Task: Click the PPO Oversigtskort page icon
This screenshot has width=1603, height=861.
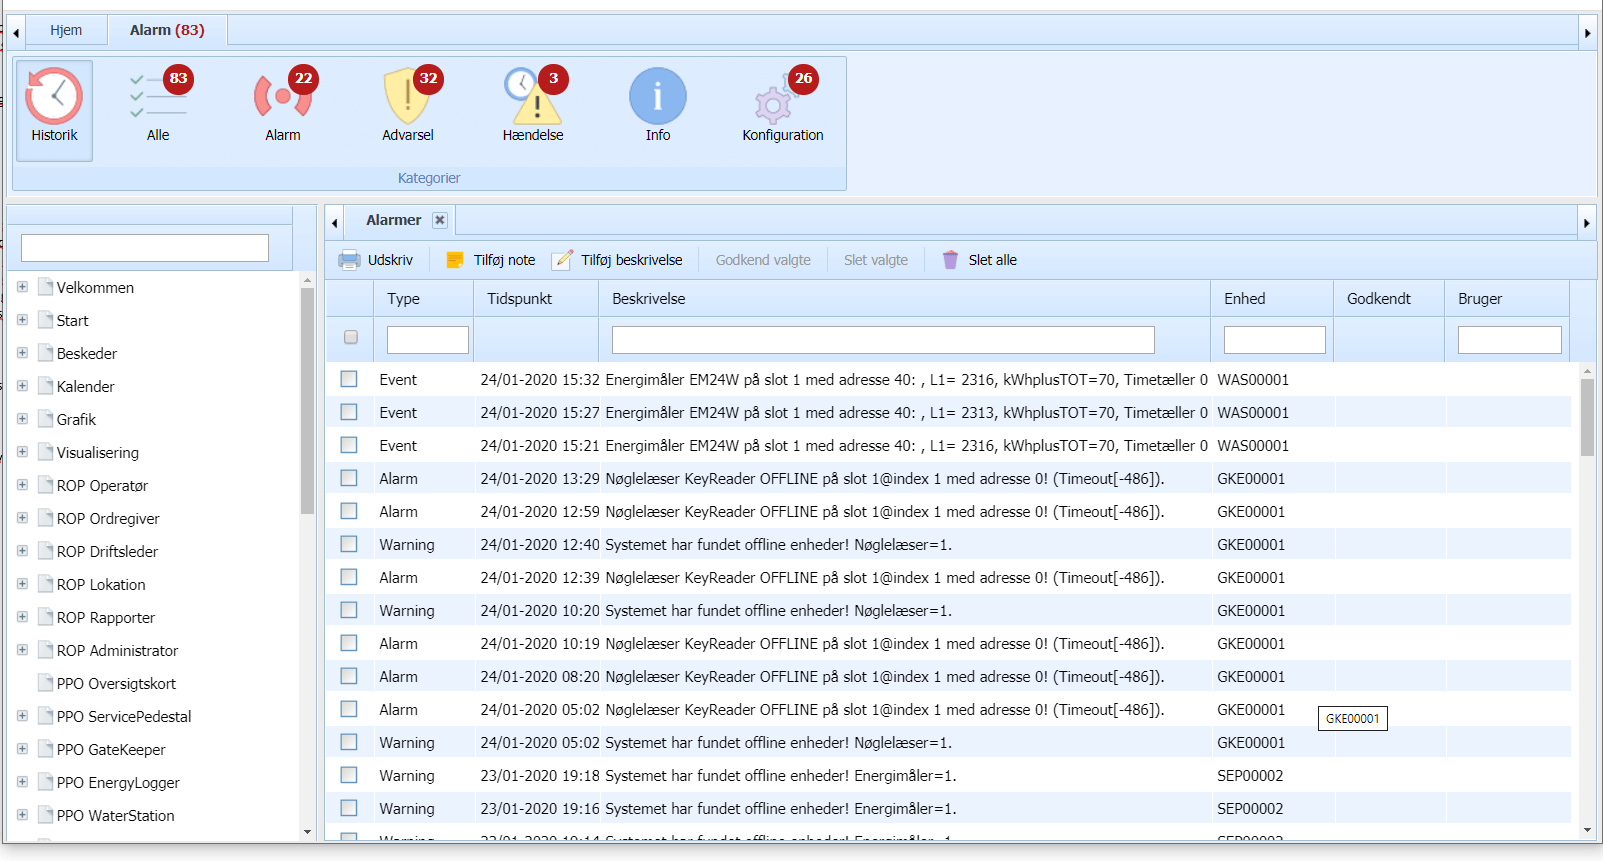Action: point(45,683)
